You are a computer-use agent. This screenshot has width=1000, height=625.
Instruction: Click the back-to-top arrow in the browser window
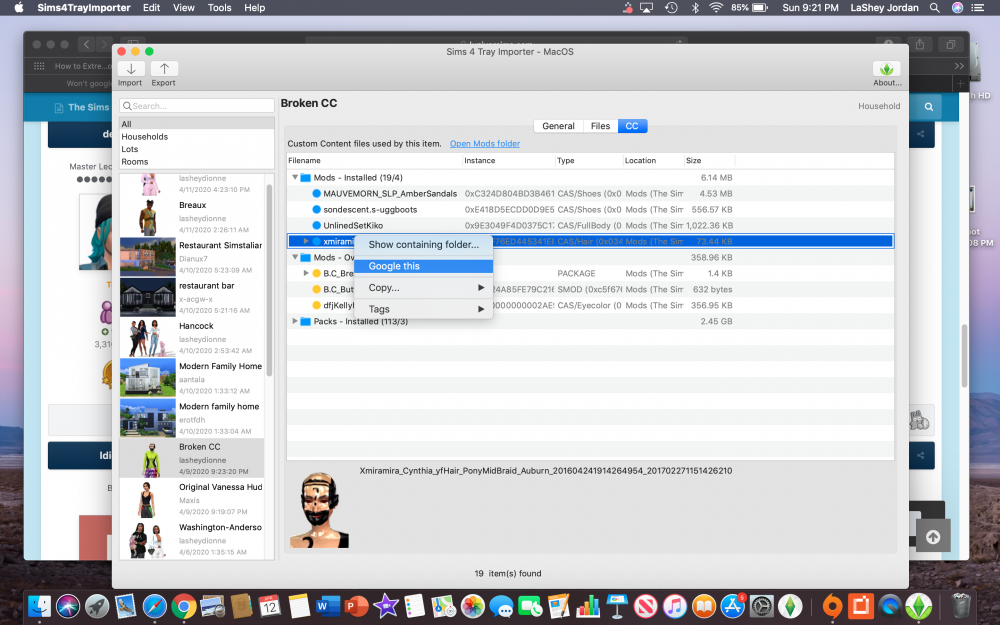pyautogui.click(x=932, y=537)
